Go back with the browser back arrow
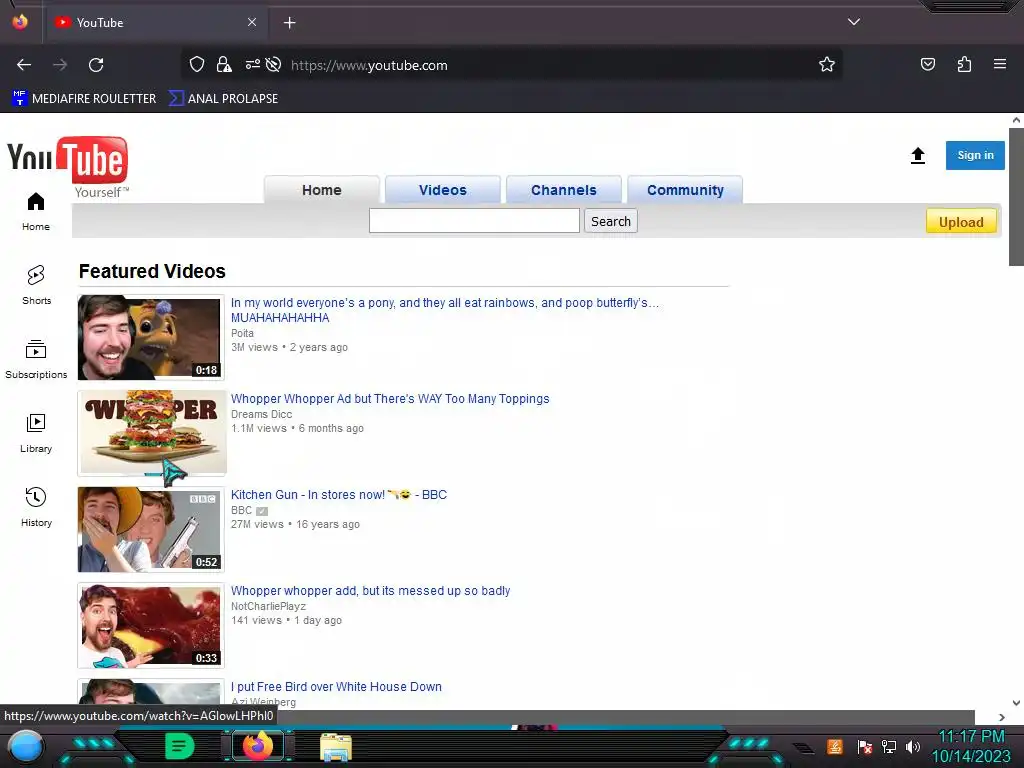 click(x=24, y=65)
